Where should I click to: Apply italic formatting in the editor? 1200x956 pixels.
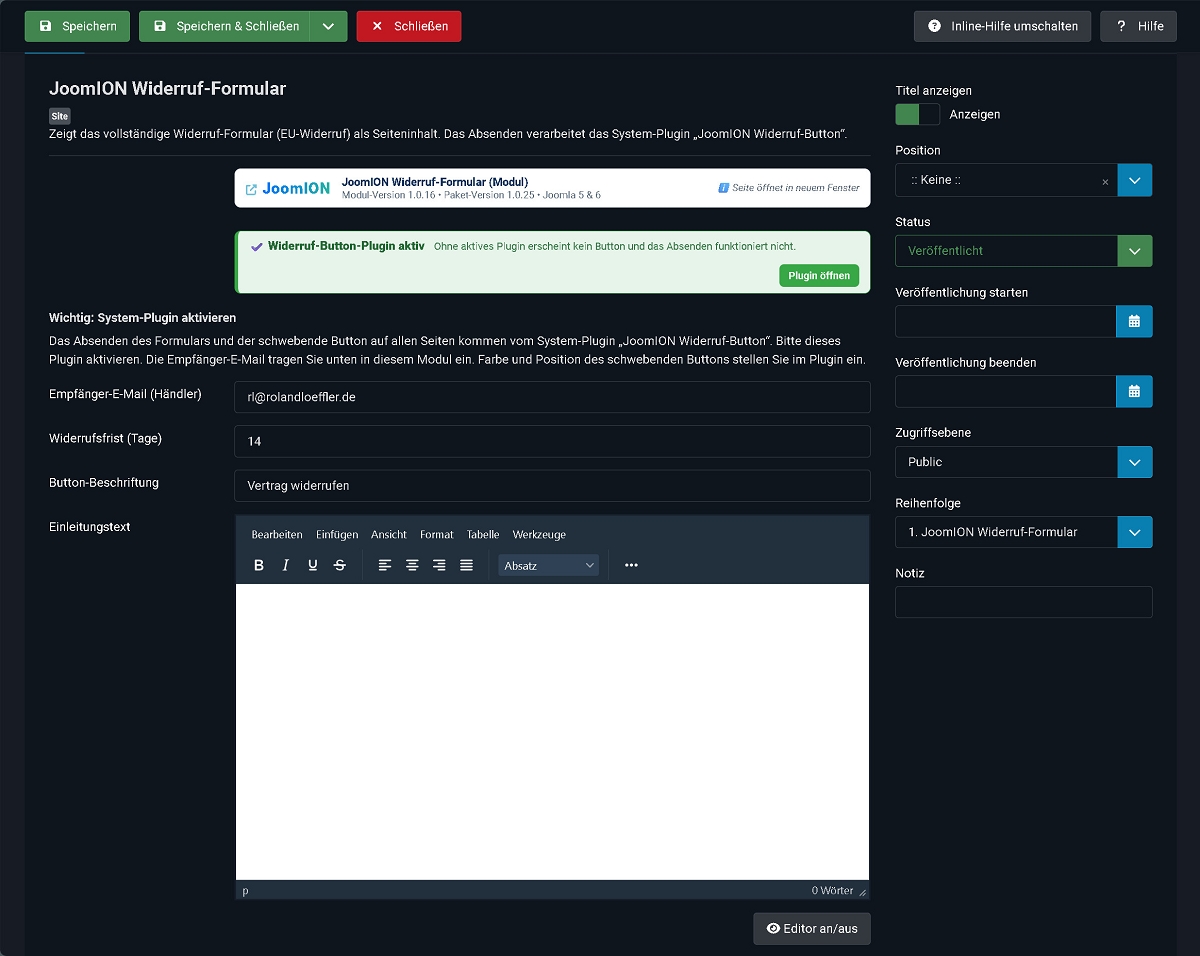coord(286,565)
